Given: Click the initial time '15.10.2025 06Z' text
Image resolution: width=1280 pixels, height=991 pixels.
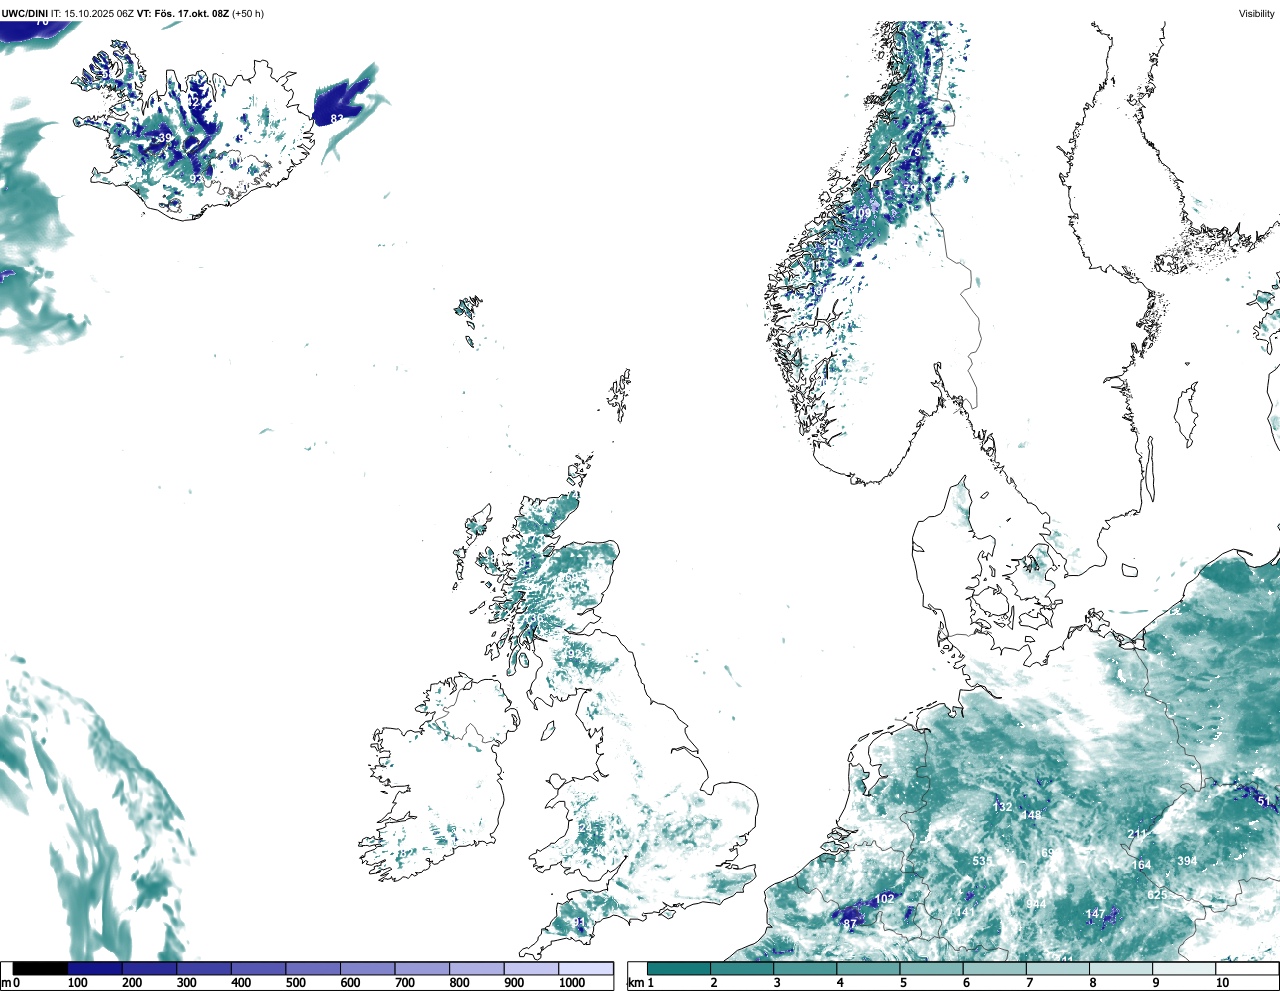Looking at the screenshot, I should pos(100,14).
